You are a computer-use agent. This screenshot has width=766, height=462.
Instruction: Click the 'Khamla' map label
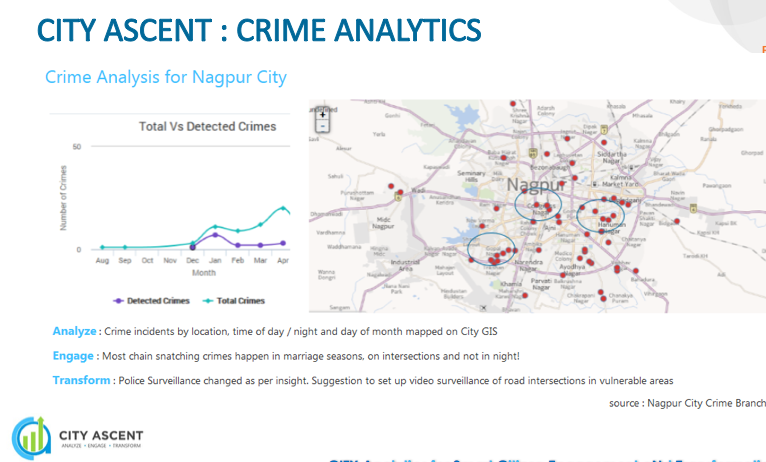tap(511, 284)
